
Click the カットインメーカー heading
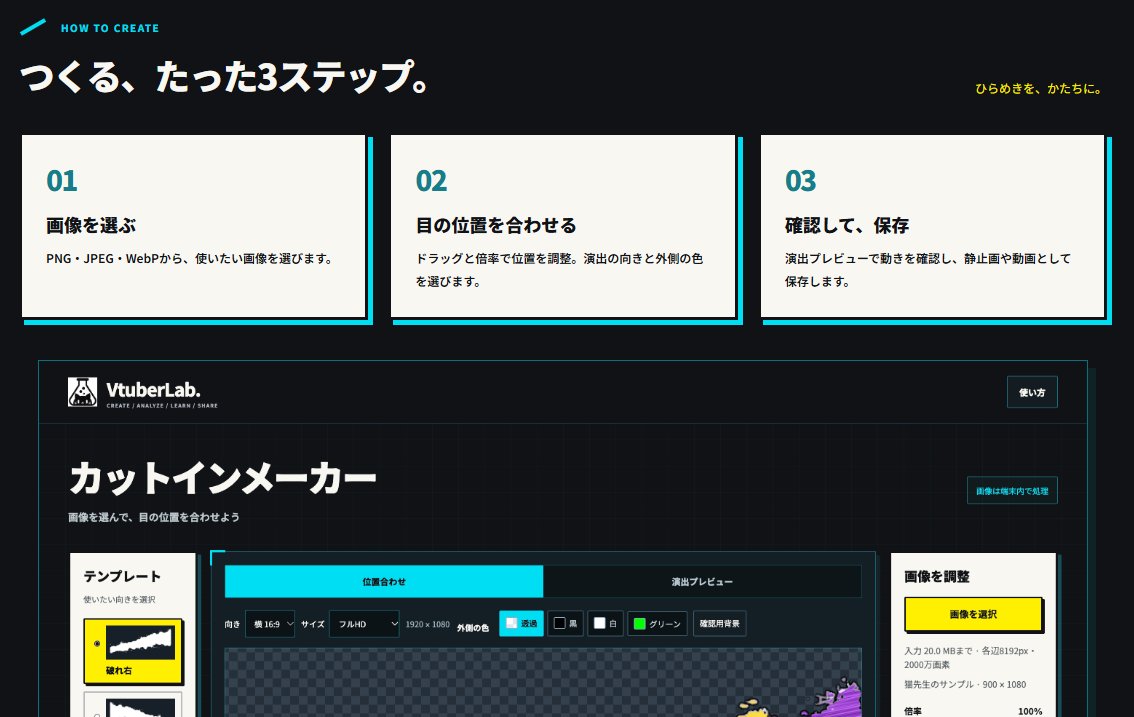pyautogui.click(x=223, y=478)
